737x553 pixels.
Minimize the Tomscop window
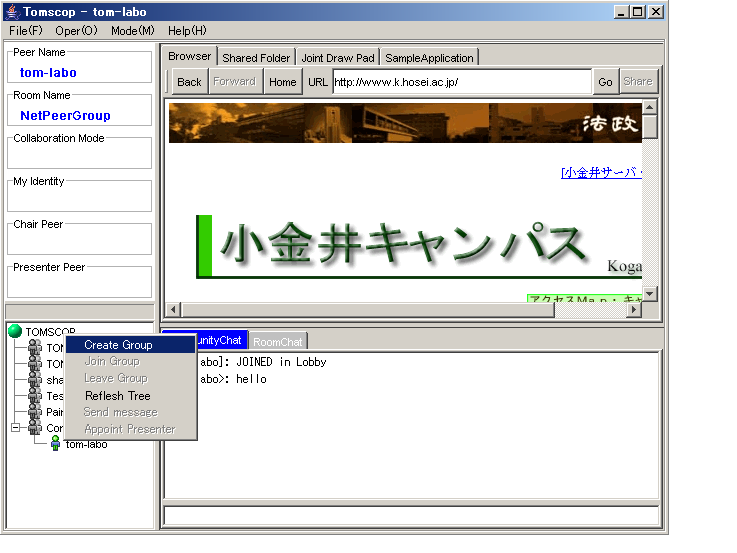(621, 12)
